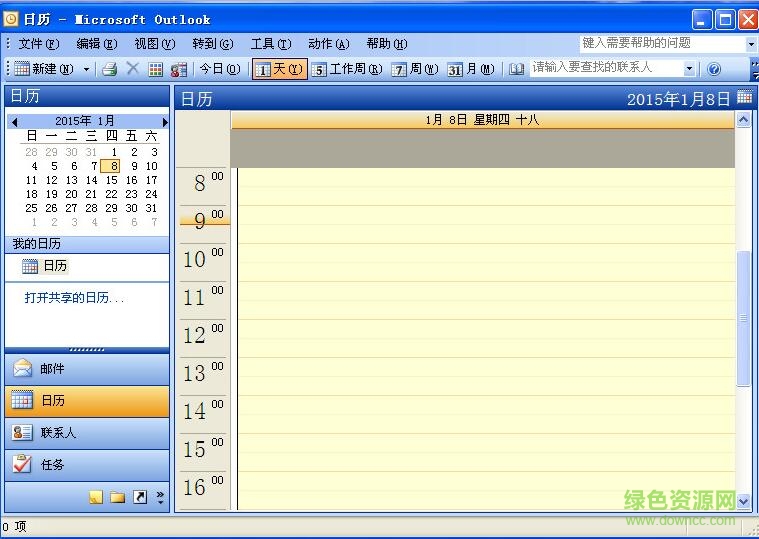
Task: Click the calendar icon in the header
Action: coord(744,97)
